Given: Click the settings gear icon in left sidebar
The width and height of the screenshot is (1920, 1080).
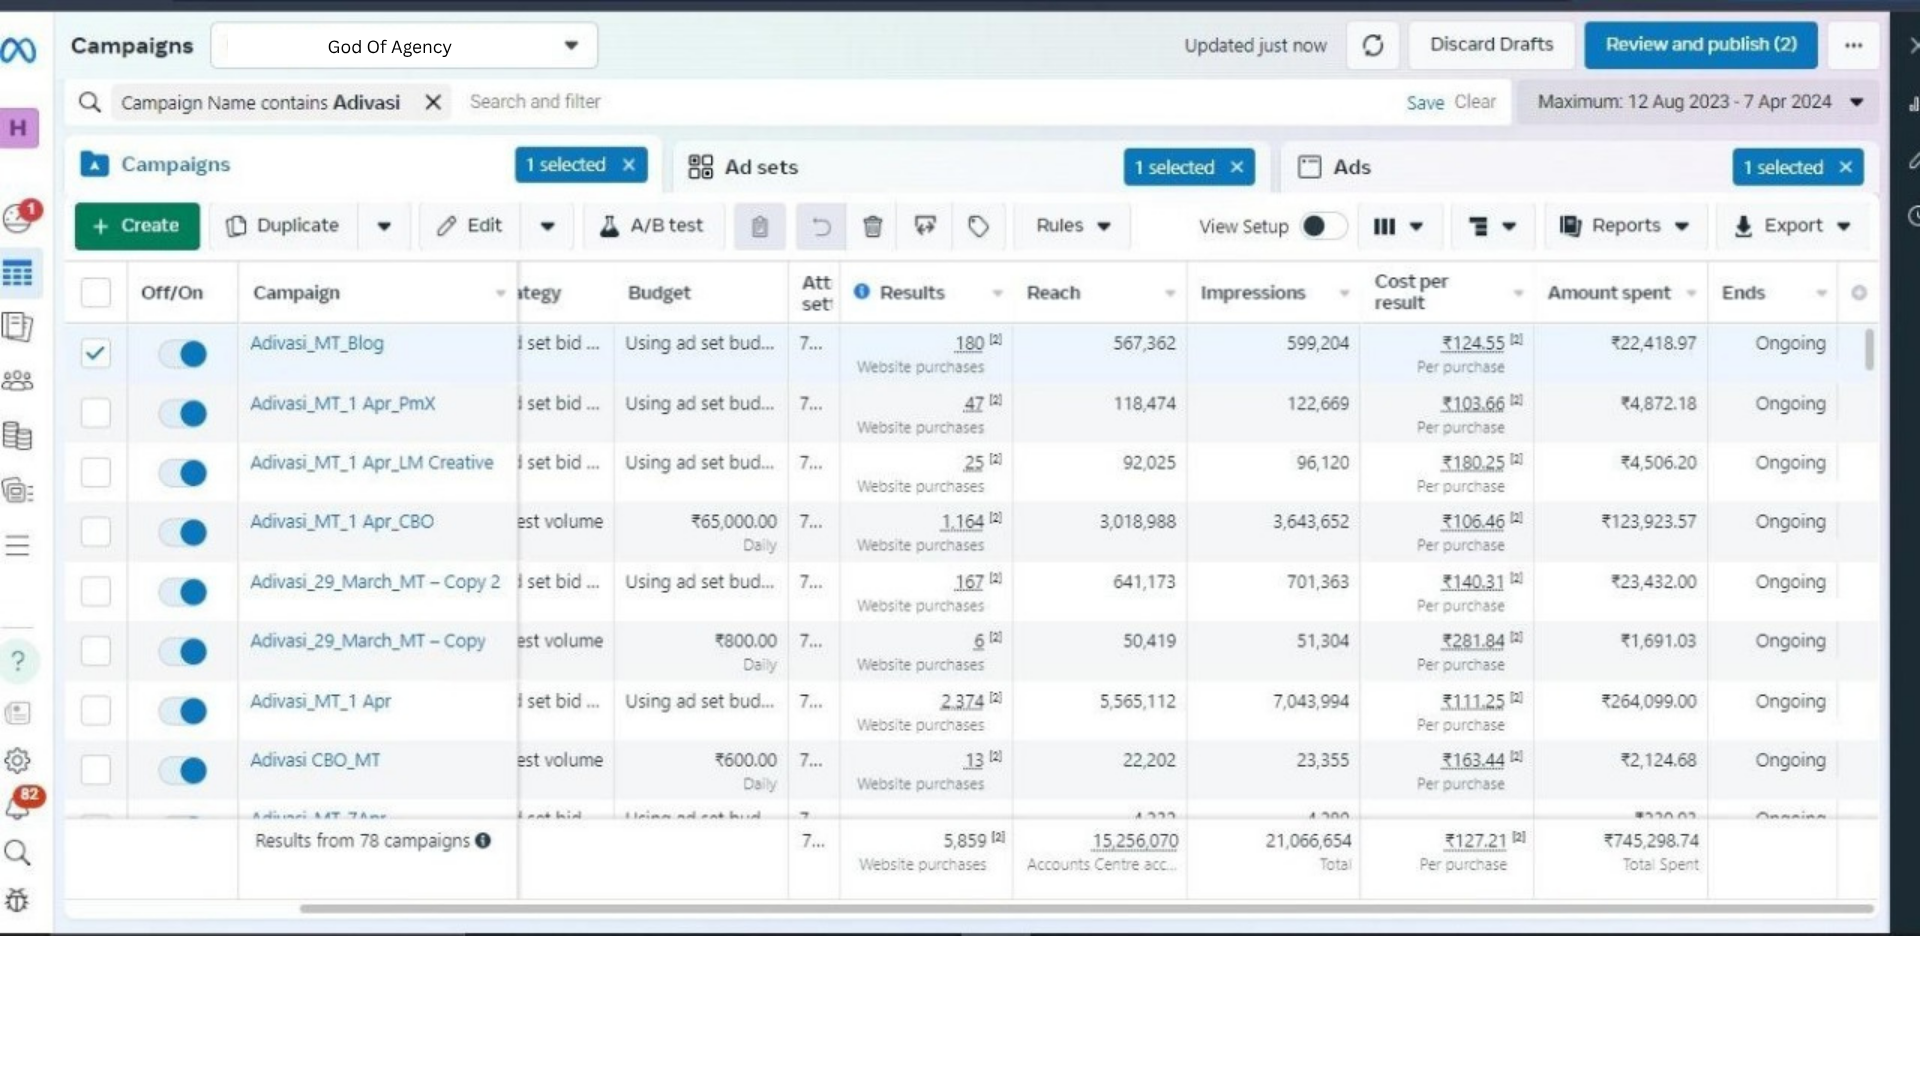Looking at the screenshot, I should [17, 761].
